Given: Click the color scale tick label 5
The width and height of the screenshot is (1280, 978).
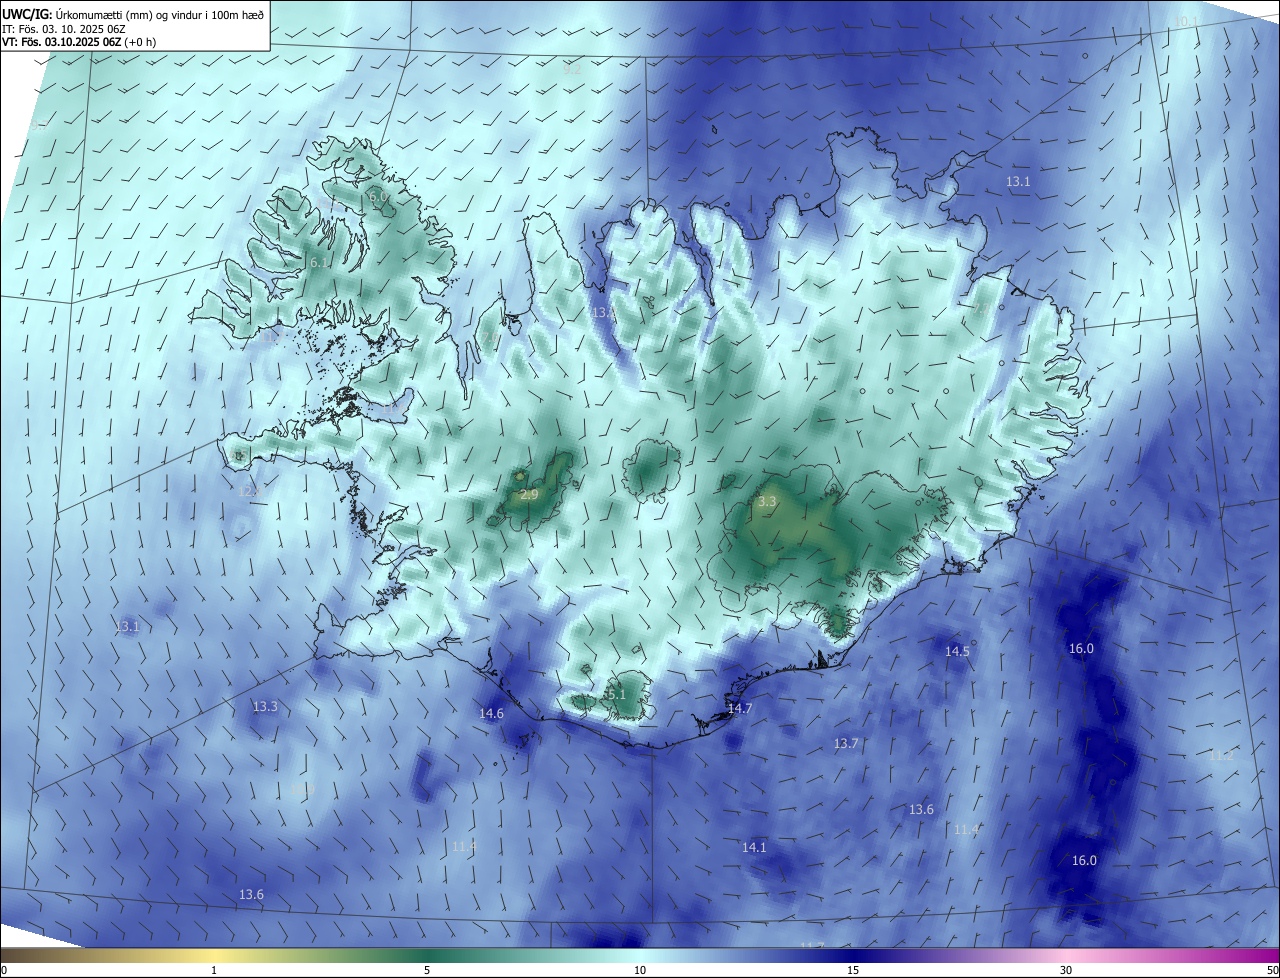Looking at the screenshot, I should tap(427, 970).
